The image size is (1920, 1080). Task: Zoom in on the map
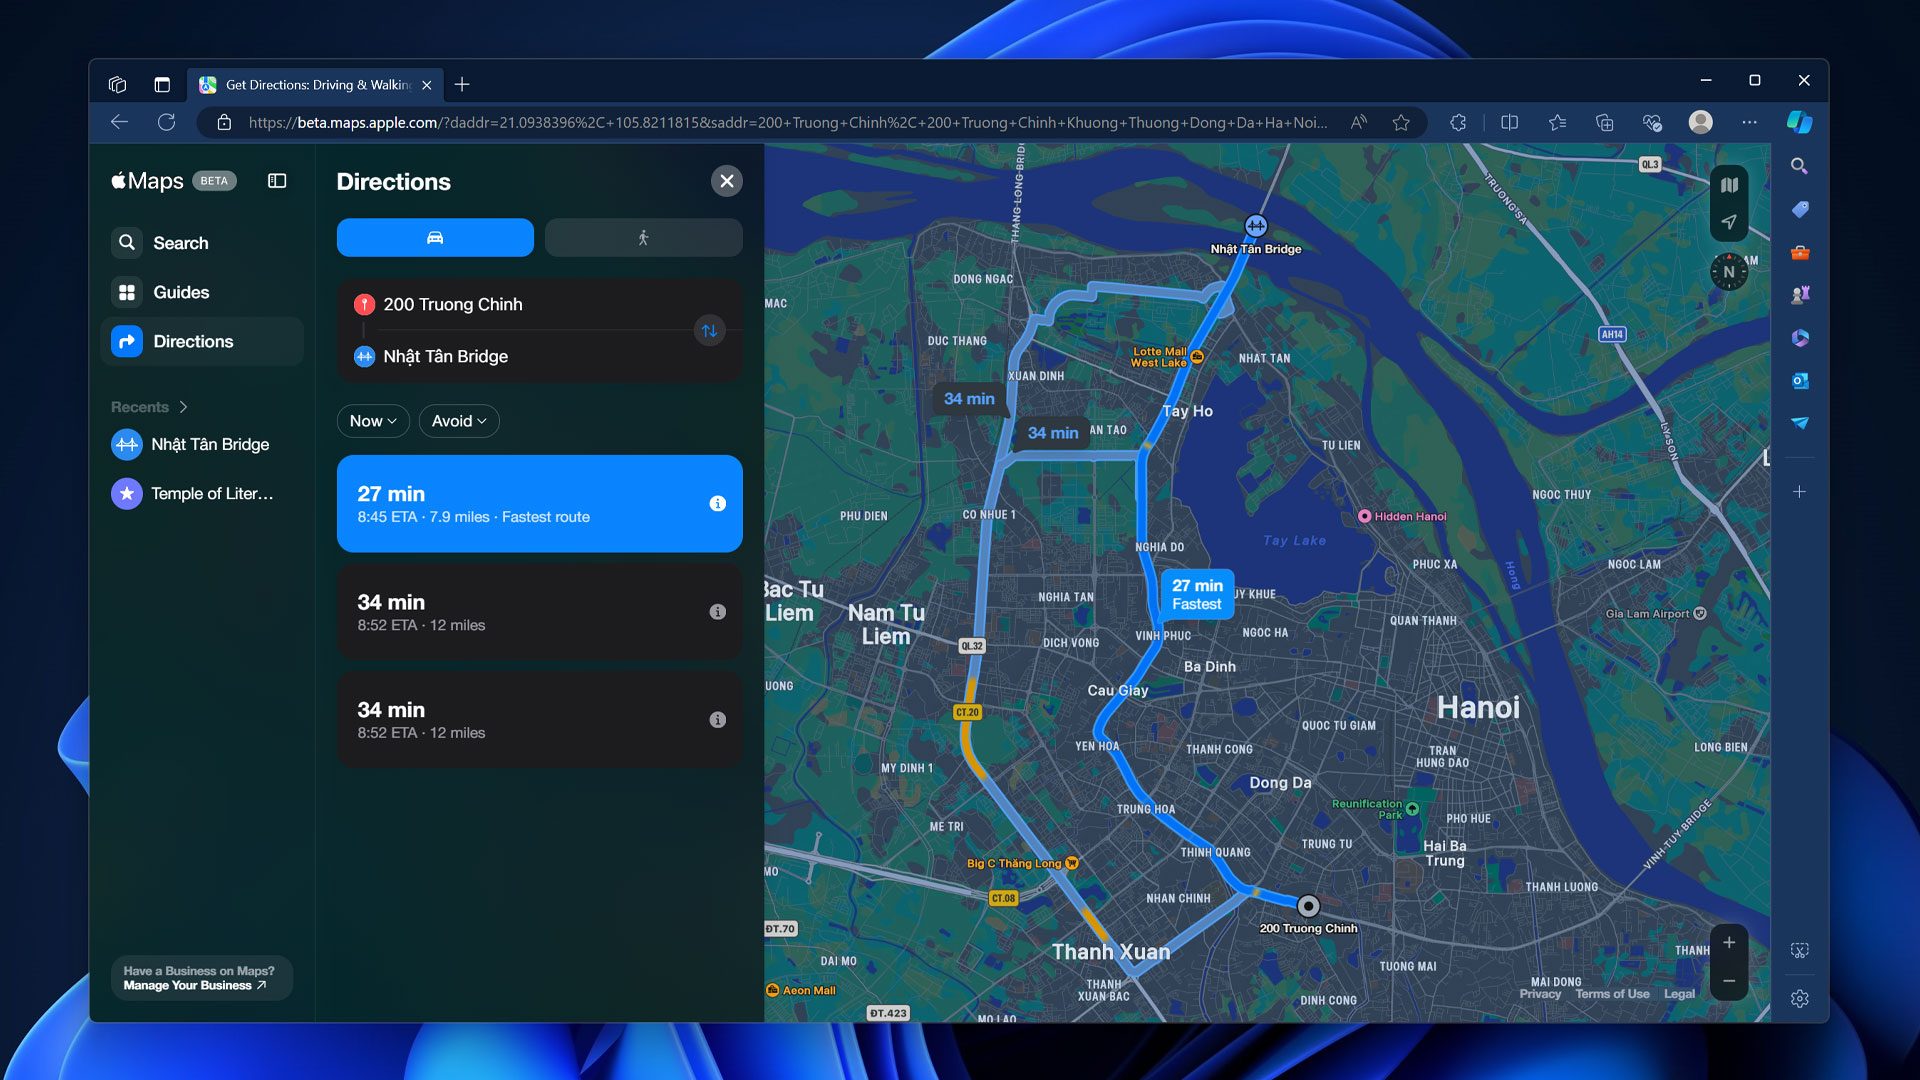coord(1729,943)
